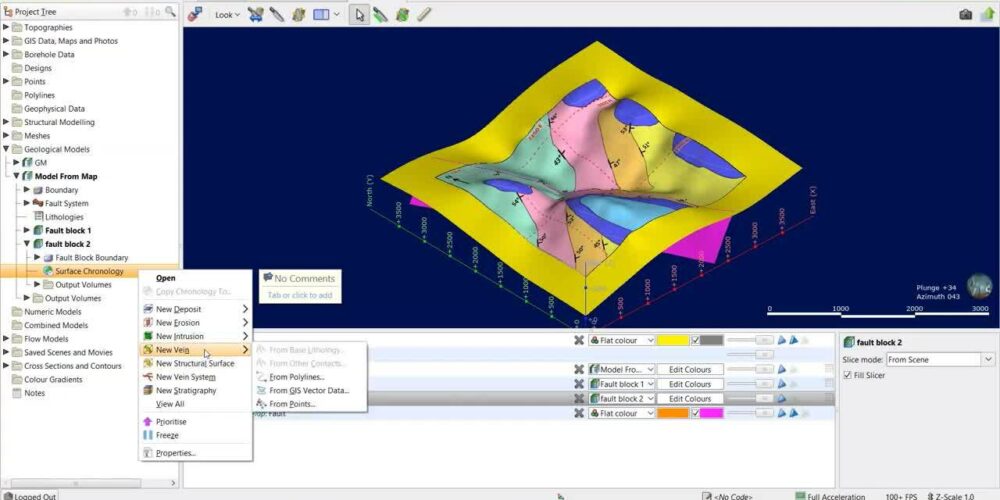
Task: Select the Surface Chronology tree item
Action: click(x=89, y=271)
